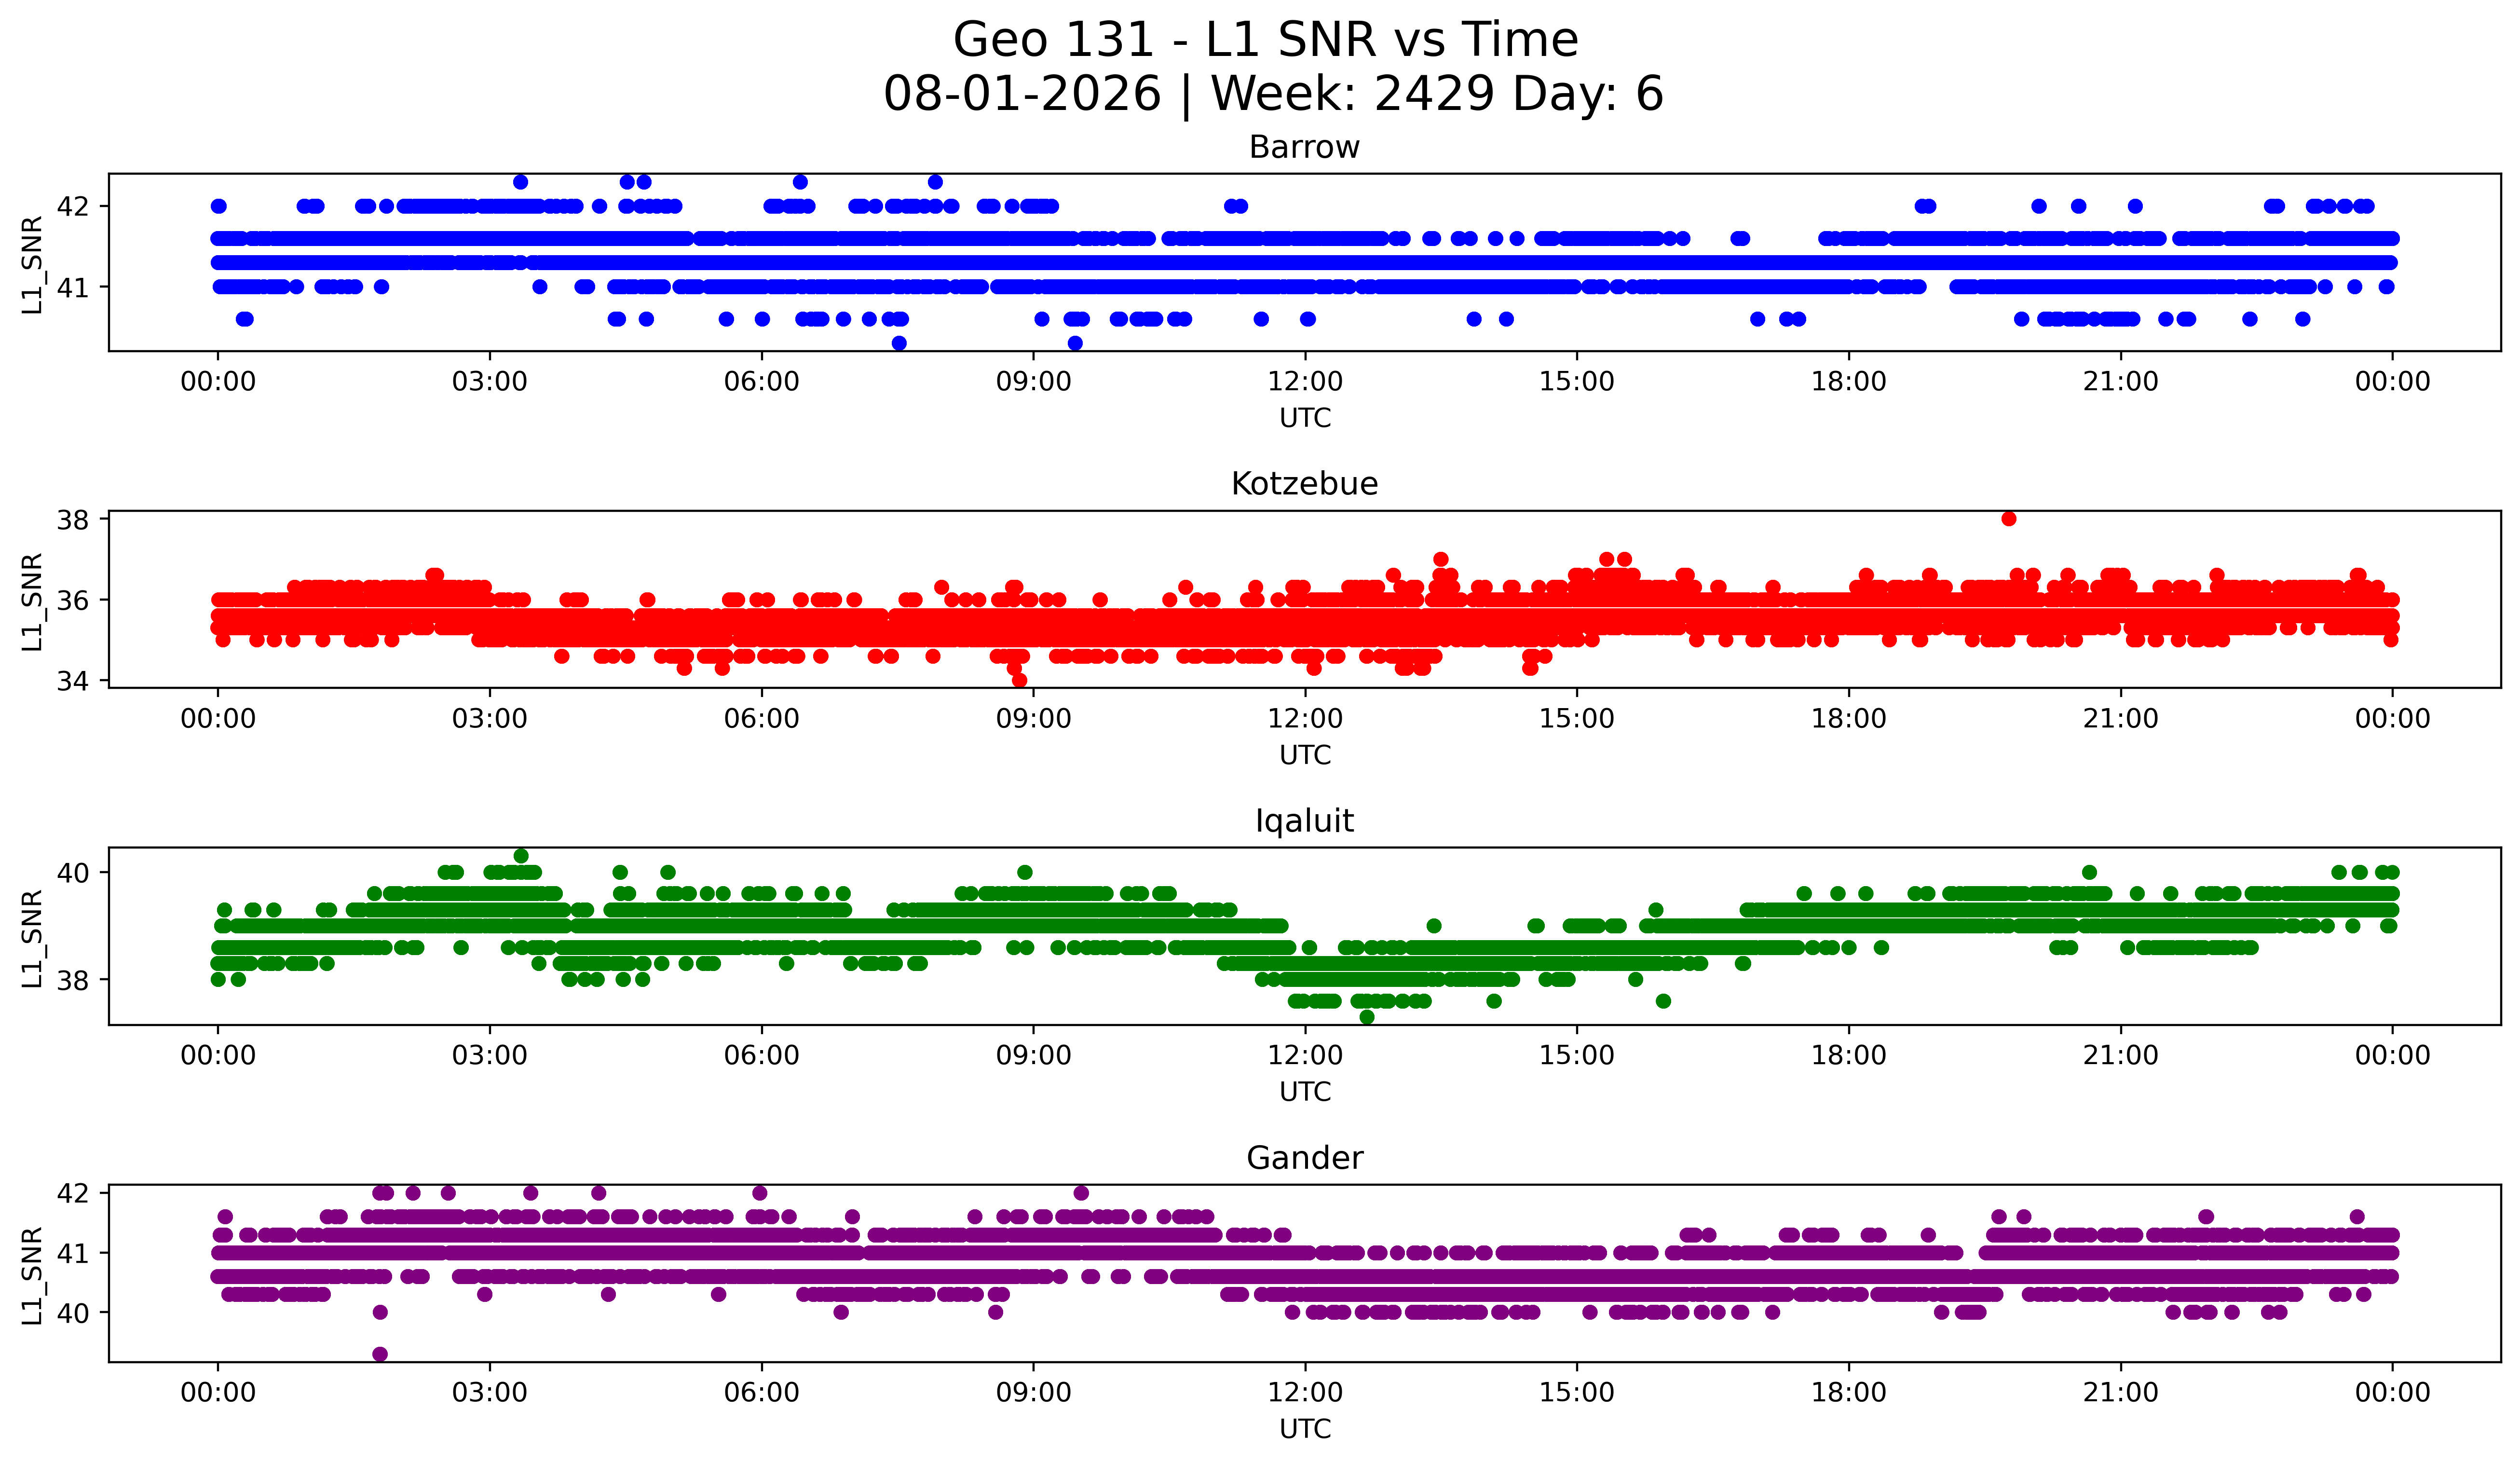Click the Barrow subplot title
The height and width of the screenshot is (1463, 2520).
[x=1304, y=147]
